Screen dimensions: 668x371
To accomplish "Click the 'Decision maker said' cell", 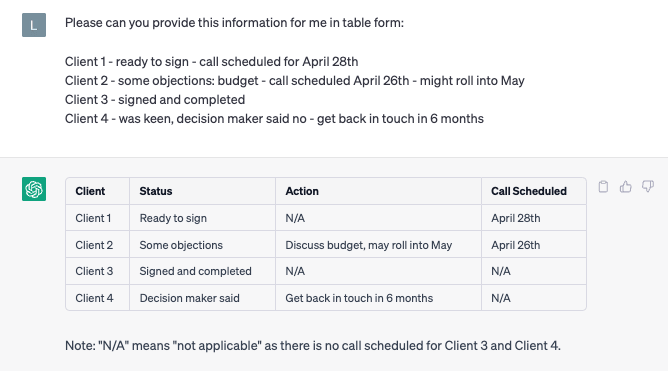I will coord(202,298).
